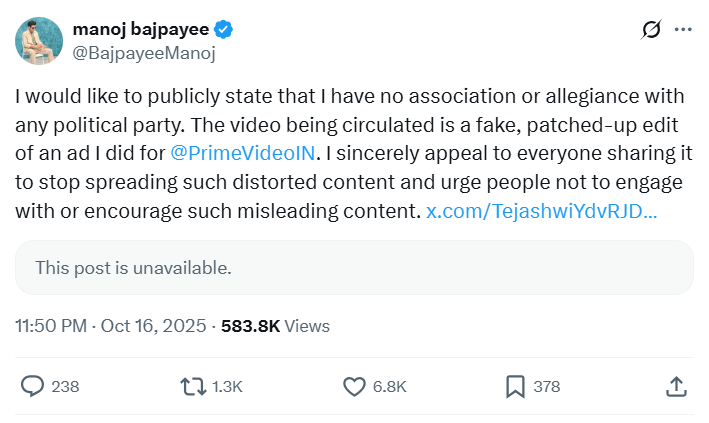Click the reply speech bubble icon

point(33,386)
